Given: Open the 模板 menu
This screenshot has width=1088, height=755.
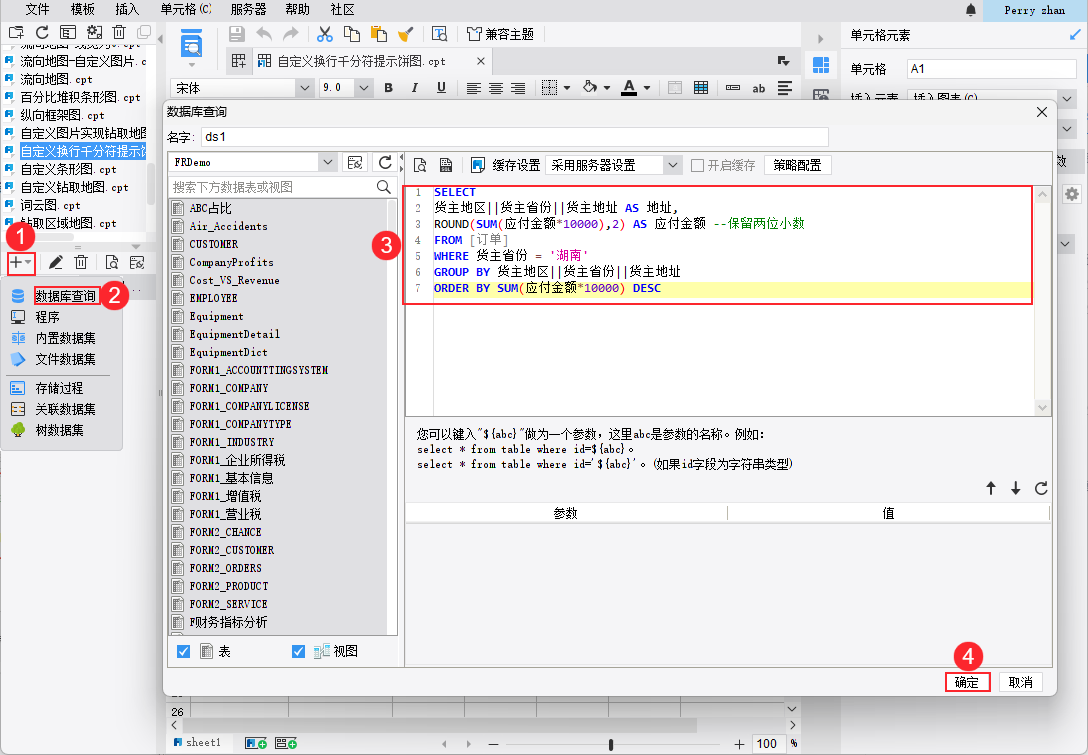Looking at the screenshot, I should click(82, 10).
